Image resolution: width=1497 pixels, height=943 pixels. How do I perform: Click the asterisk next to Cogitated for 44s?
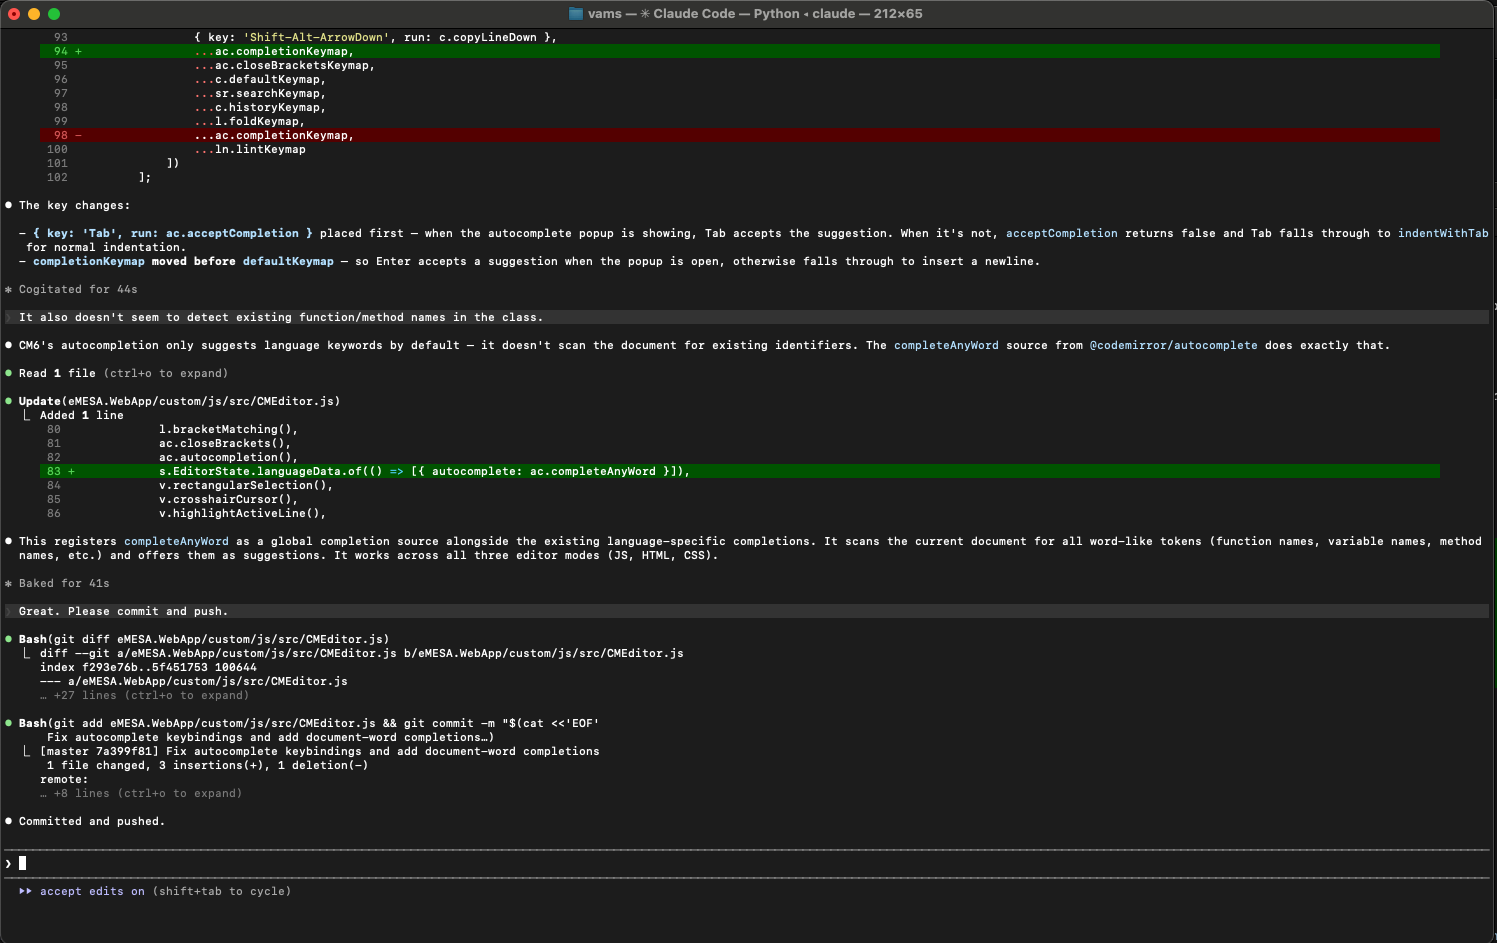(x=9, y=290)
